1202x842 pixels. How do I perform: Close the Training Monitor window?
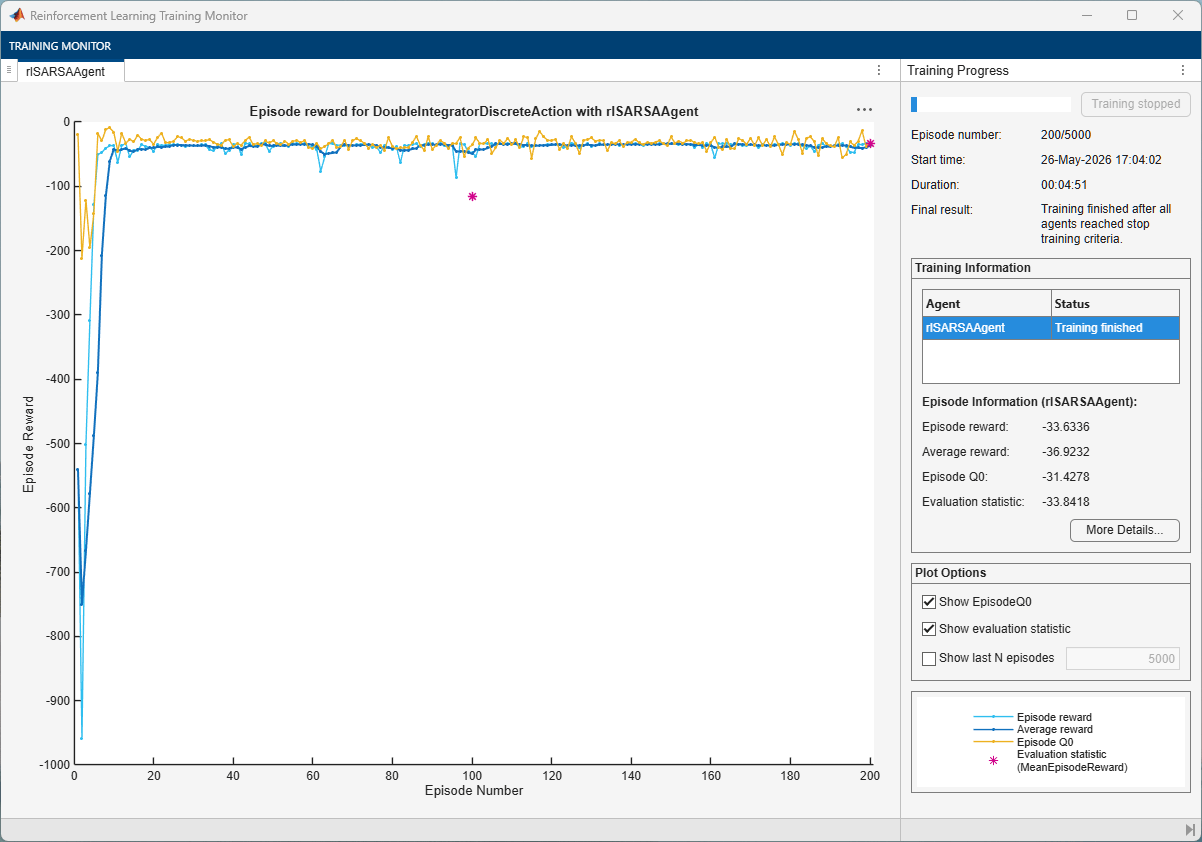click(1178, 15)
